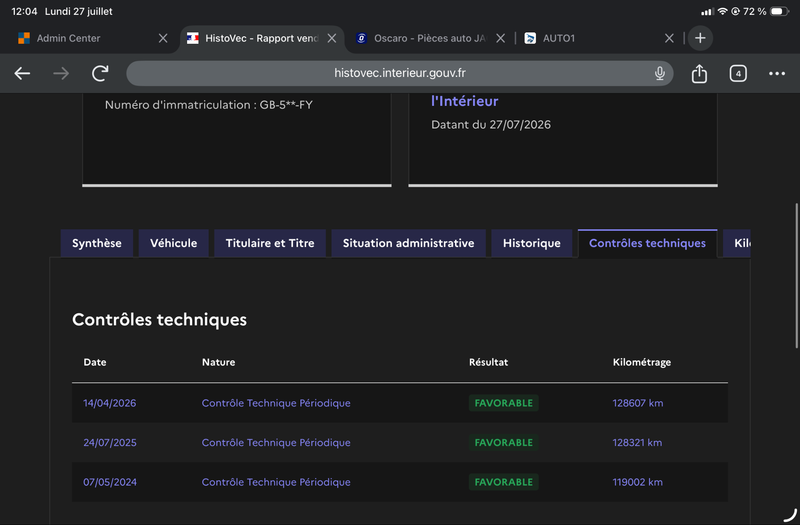
Task: Click FAVORABLE badge for 14/04/2026 inspection
Action: [504, 403]
